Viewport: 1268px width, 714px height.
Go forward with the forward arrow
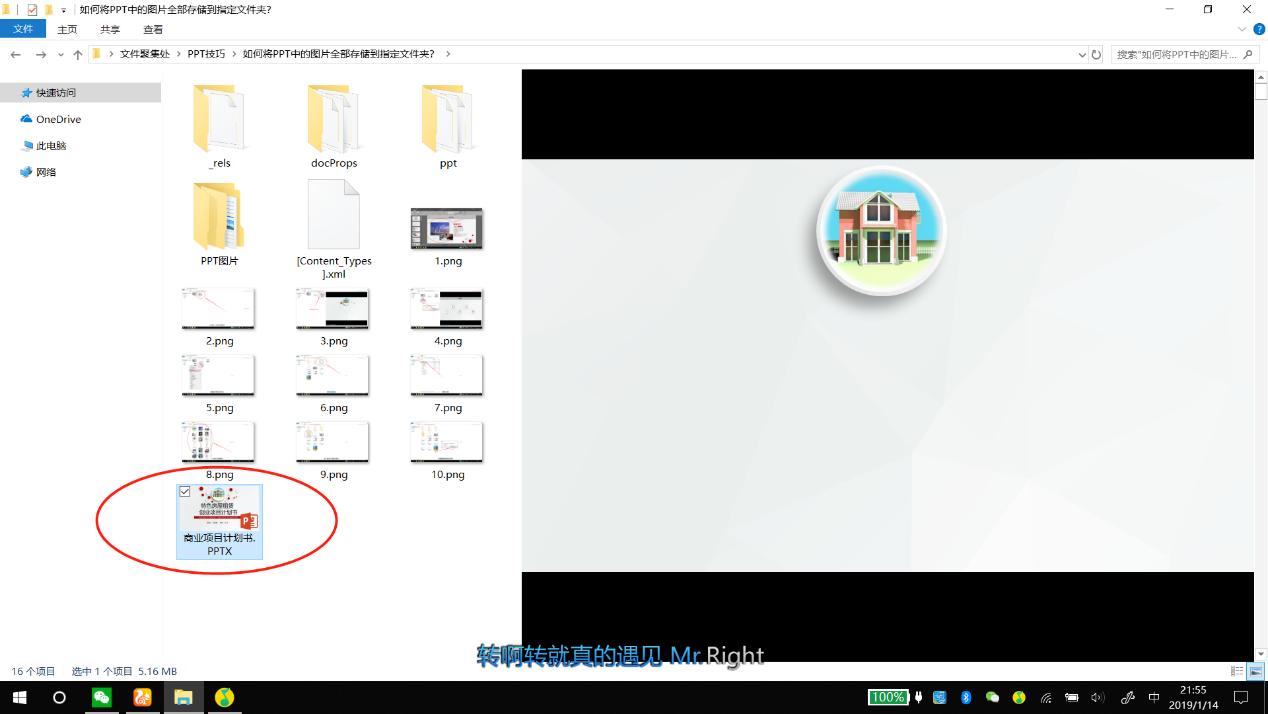[41, 54]
